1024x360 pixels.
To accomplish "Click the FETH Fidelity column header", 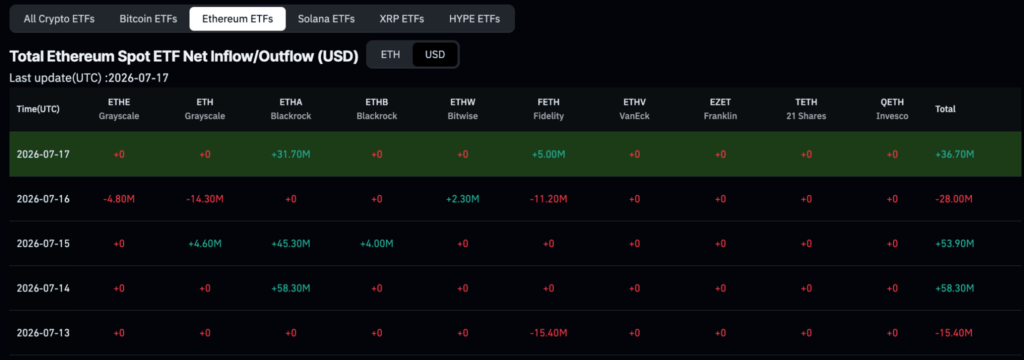I will [x=549, y=109].
